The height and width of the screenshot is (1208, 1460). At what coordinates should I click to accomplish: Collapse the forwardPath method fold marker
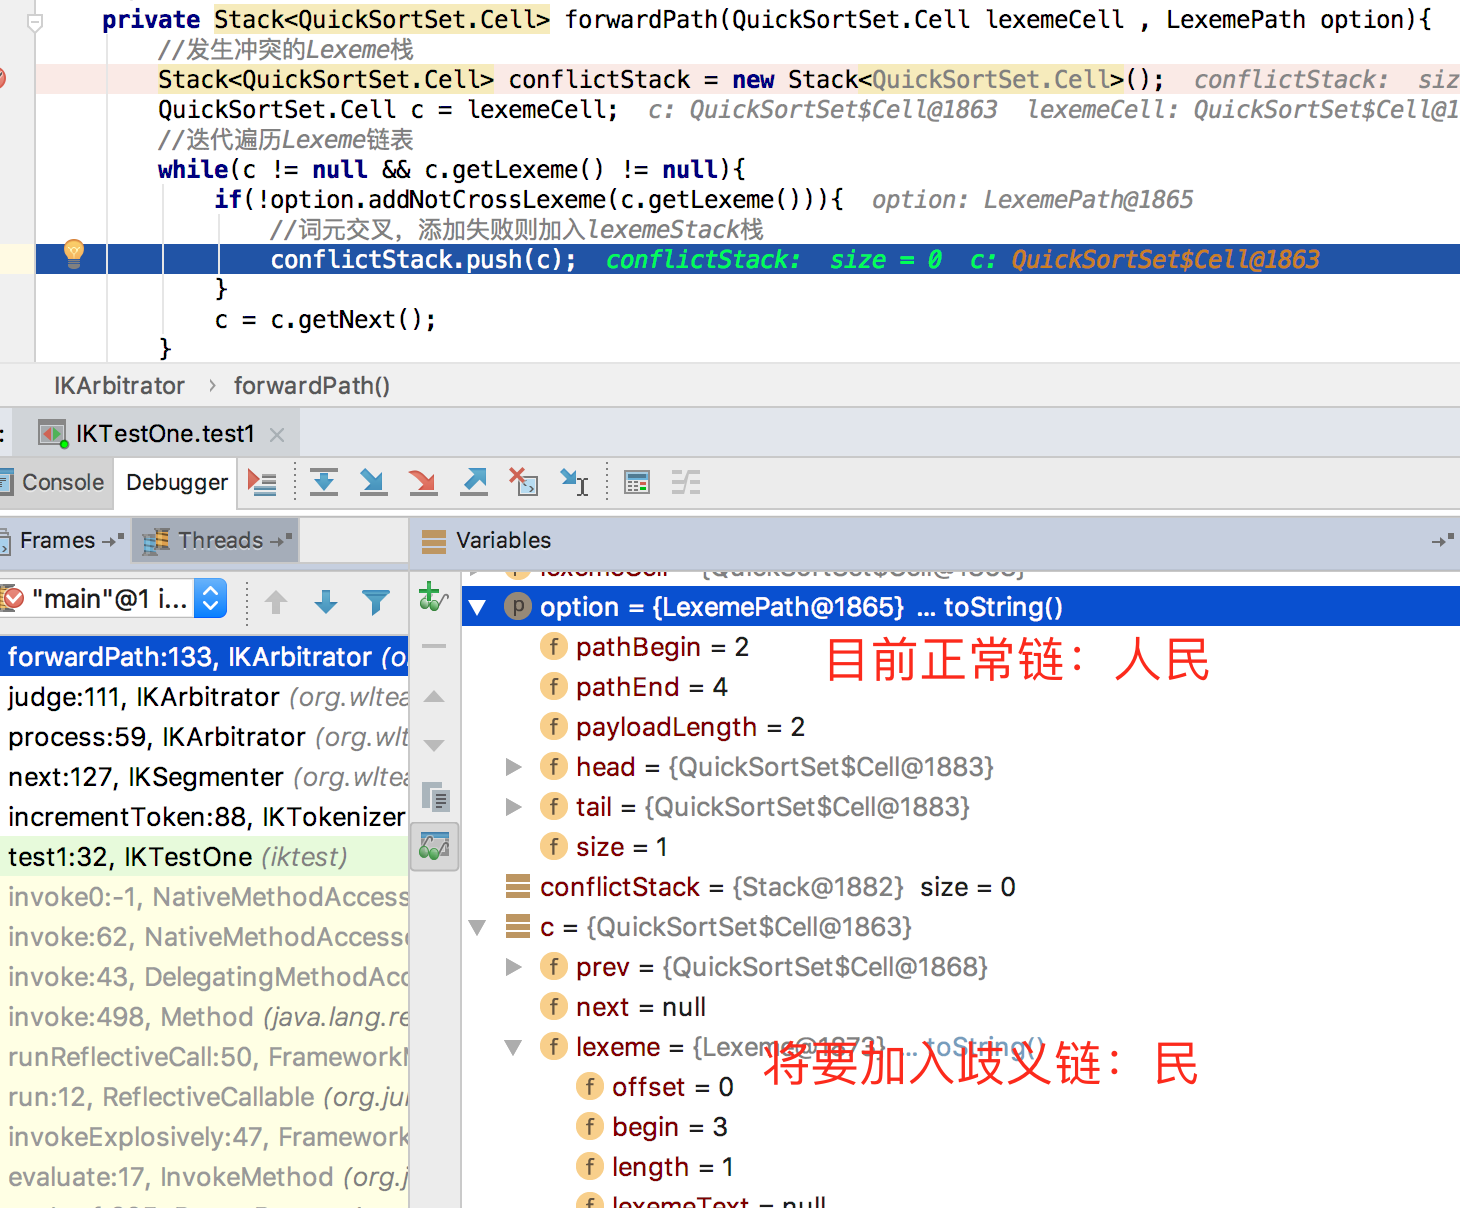tap(35, 21)
